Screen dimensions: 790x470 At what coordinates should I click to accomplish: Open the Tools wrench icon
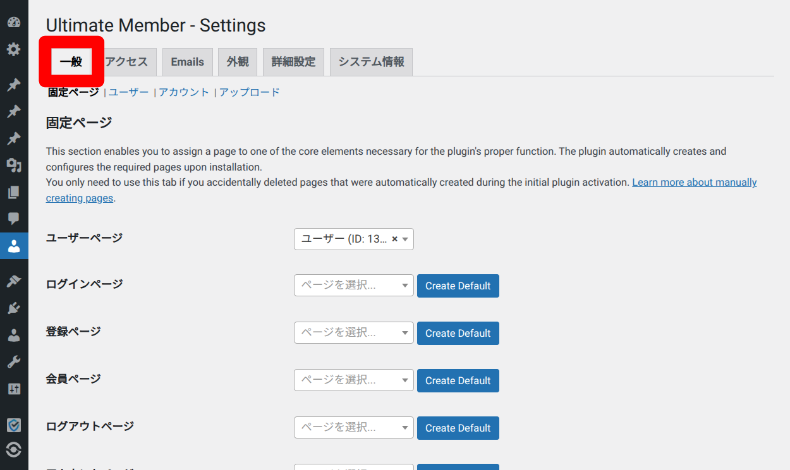tap(14, 362)
